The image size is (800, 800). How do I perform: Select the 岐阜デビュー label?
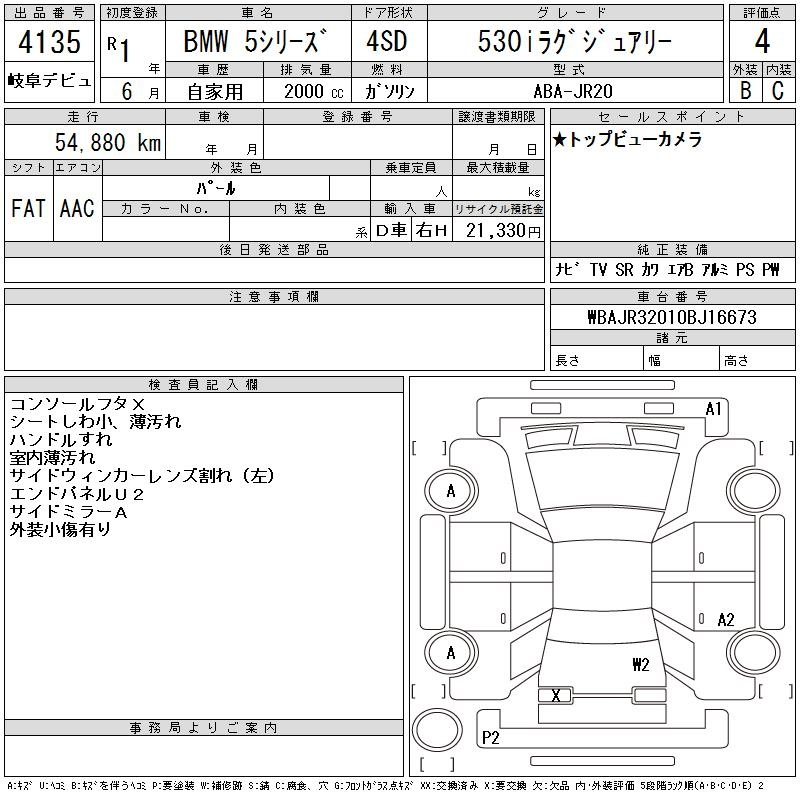click(x=49, y=81)
